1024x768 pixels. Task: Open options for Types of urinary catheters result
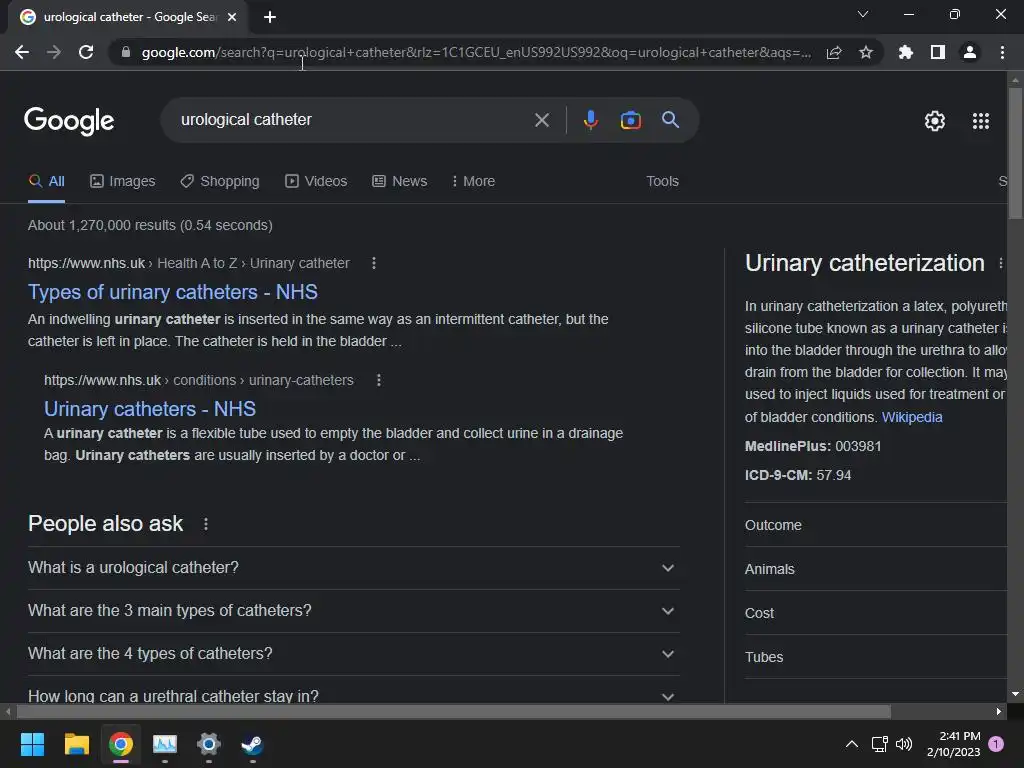click(x=374, y=263)
